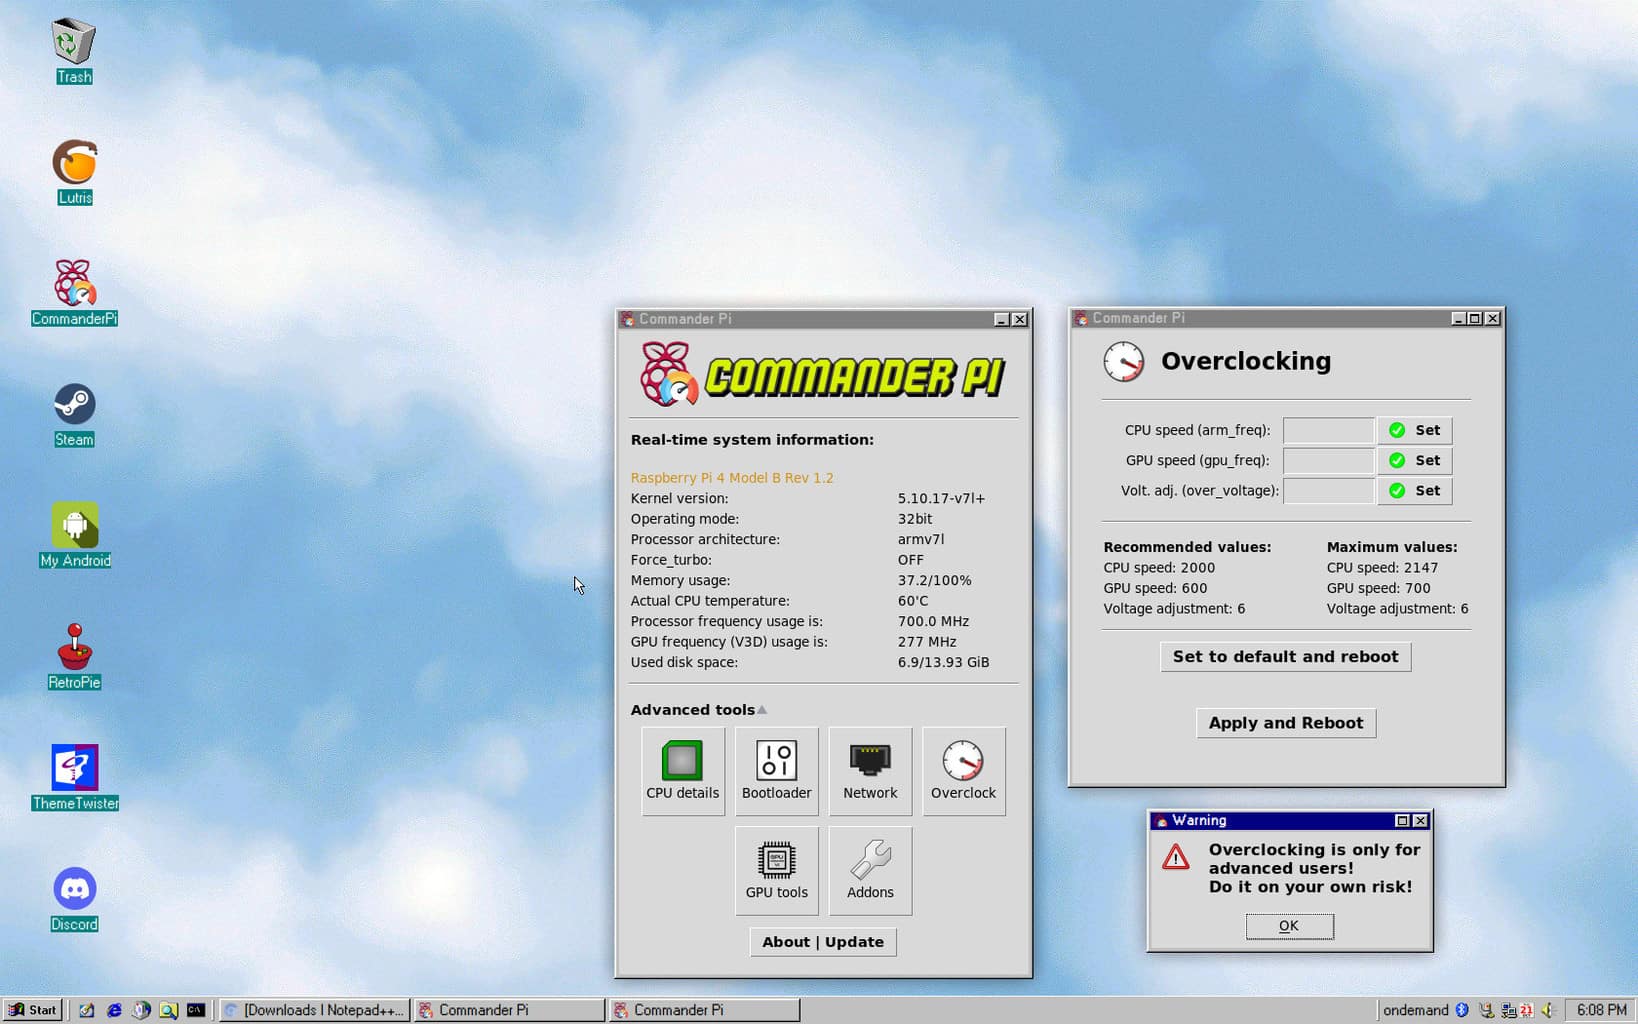
Task: Click the CPU speed (arm_freq) input field
Action: [1328, 430]
